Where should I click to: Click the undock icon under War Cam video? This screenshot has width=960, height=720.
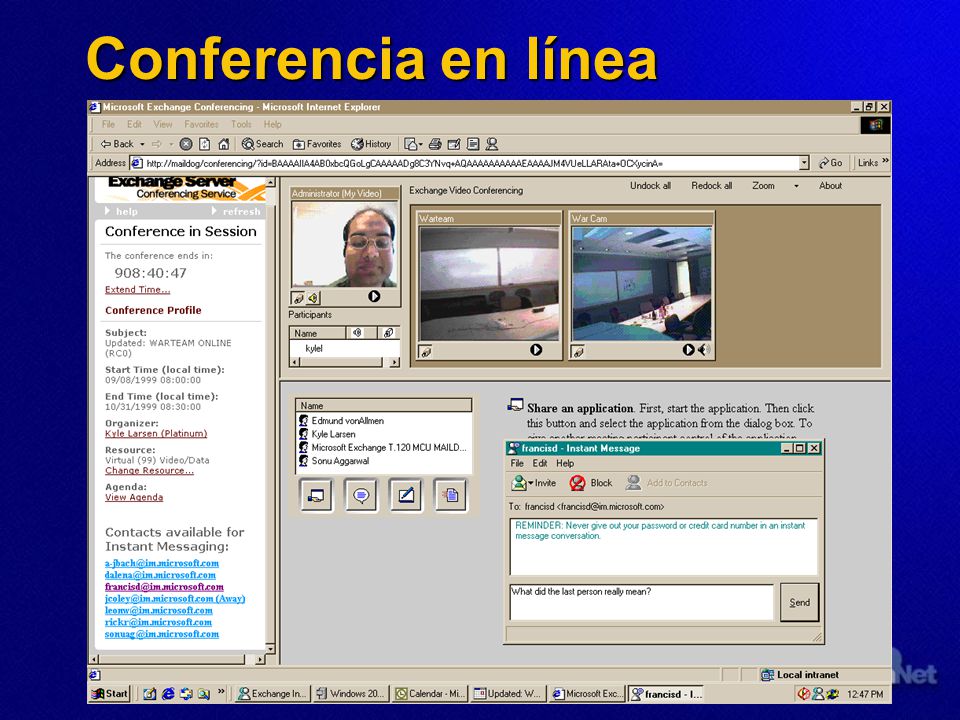pos(578,351)
